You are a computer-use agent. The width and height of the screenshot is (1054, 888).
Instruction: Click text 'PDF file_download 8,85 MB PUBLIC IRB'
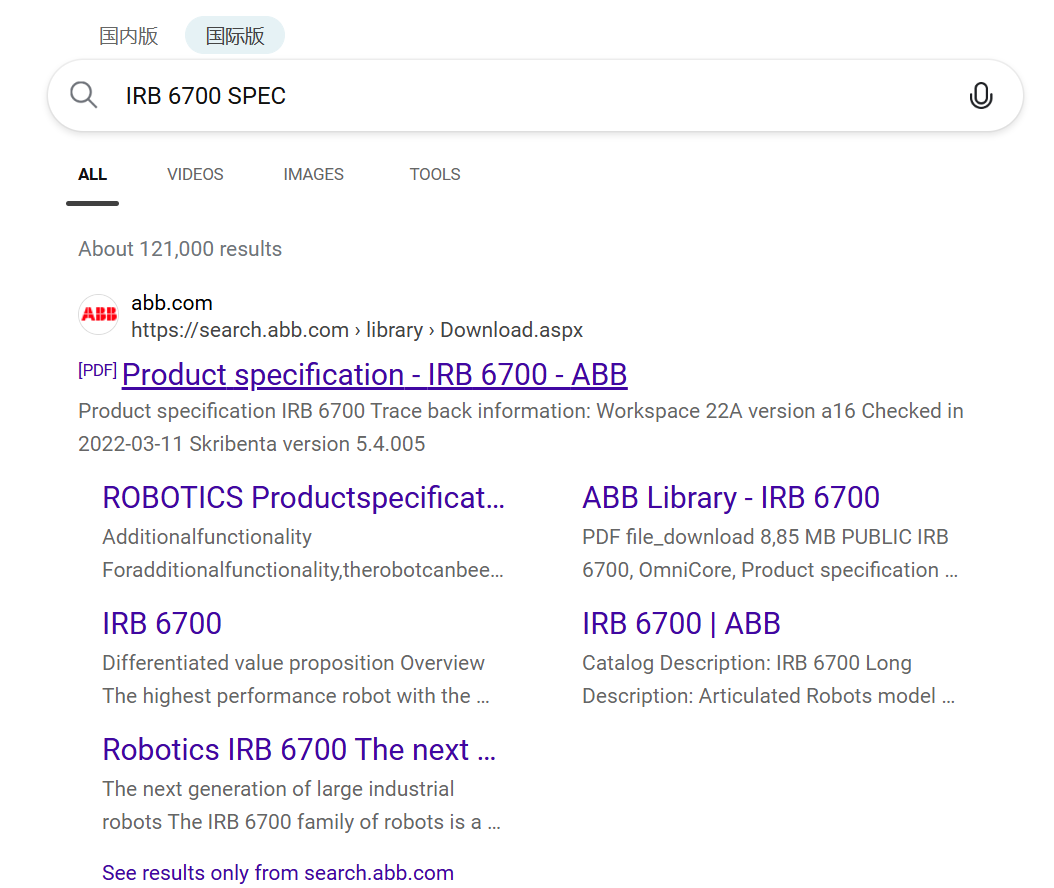(765, 537)
